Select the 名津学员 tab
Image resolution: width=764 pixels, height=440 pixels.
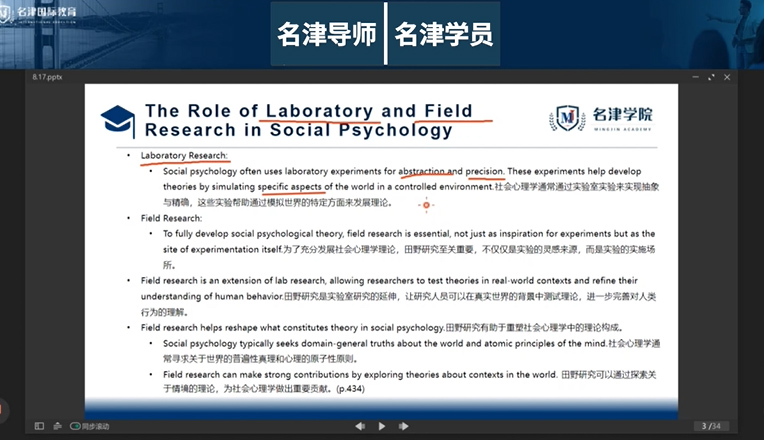coord(443,36)
